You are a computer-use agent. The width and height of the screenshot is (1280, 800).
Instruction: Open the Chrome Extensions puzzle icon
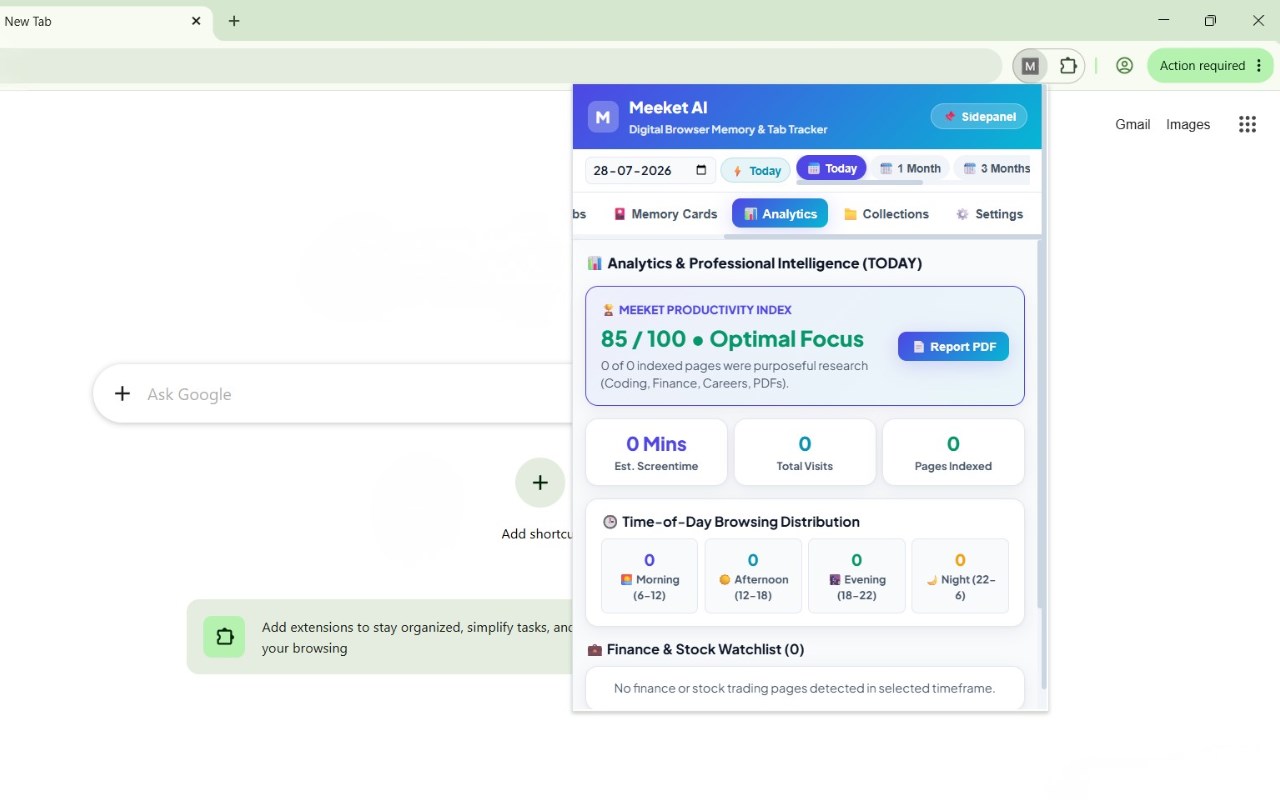click(1068, 66)
